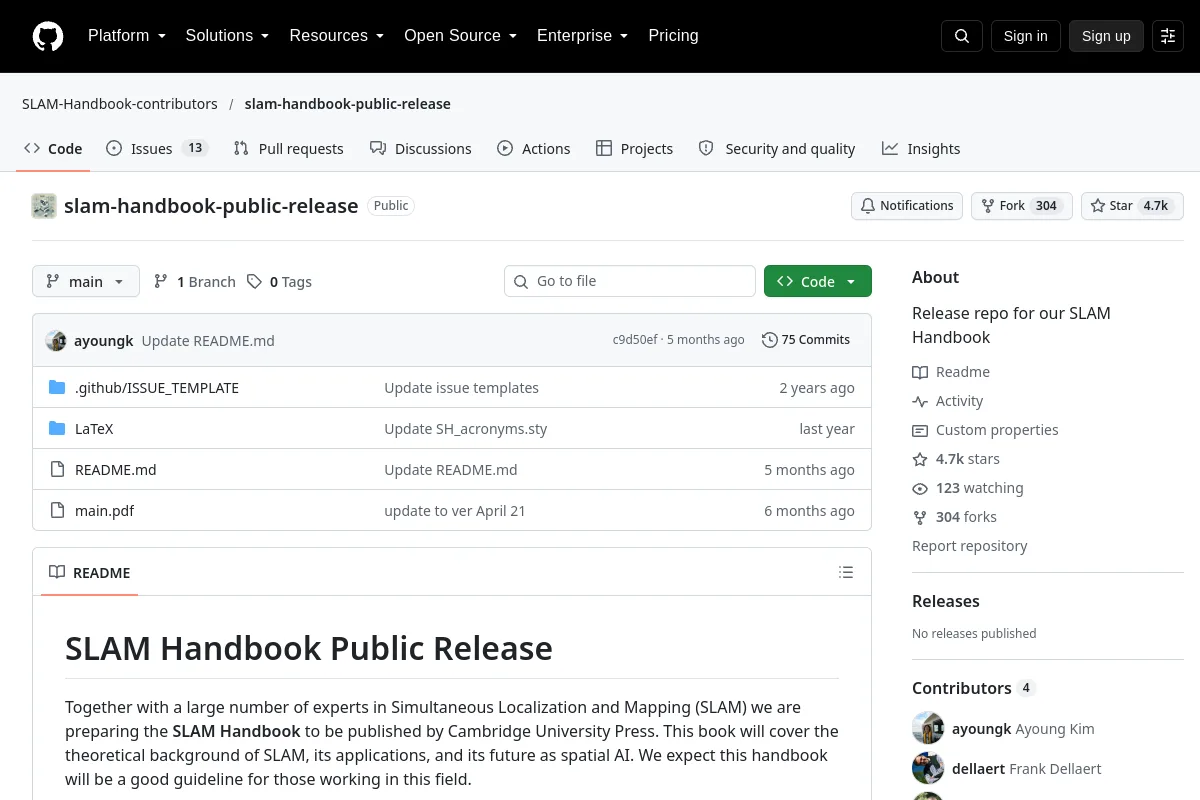Fork this repository
The width and height of the screenshot is (1200, 800).
[1022, 206]
